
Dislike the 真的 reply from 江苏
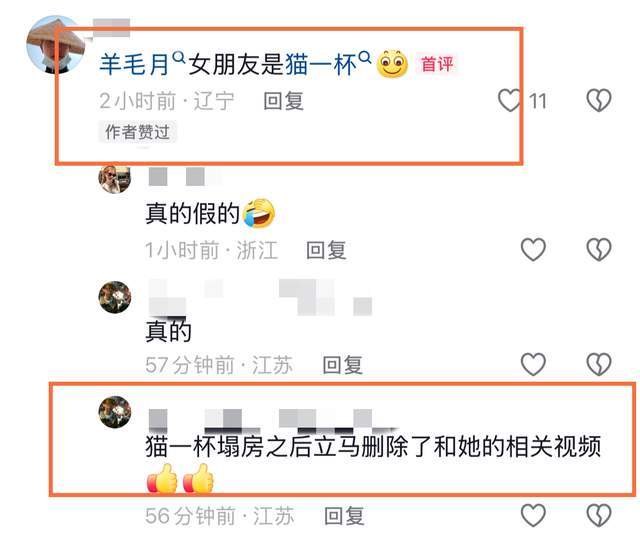coord(599,365)
